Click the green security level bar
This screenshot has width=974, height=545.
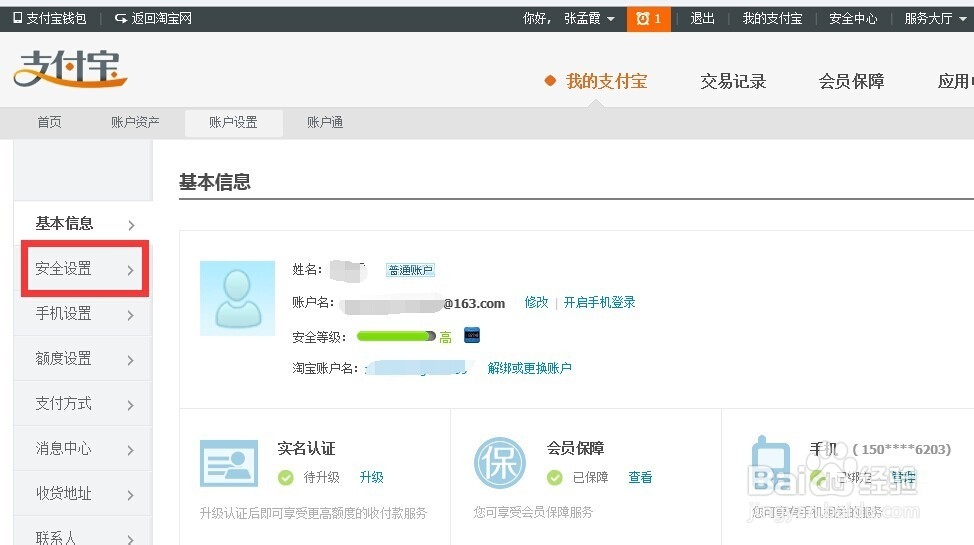coord(396,336)
